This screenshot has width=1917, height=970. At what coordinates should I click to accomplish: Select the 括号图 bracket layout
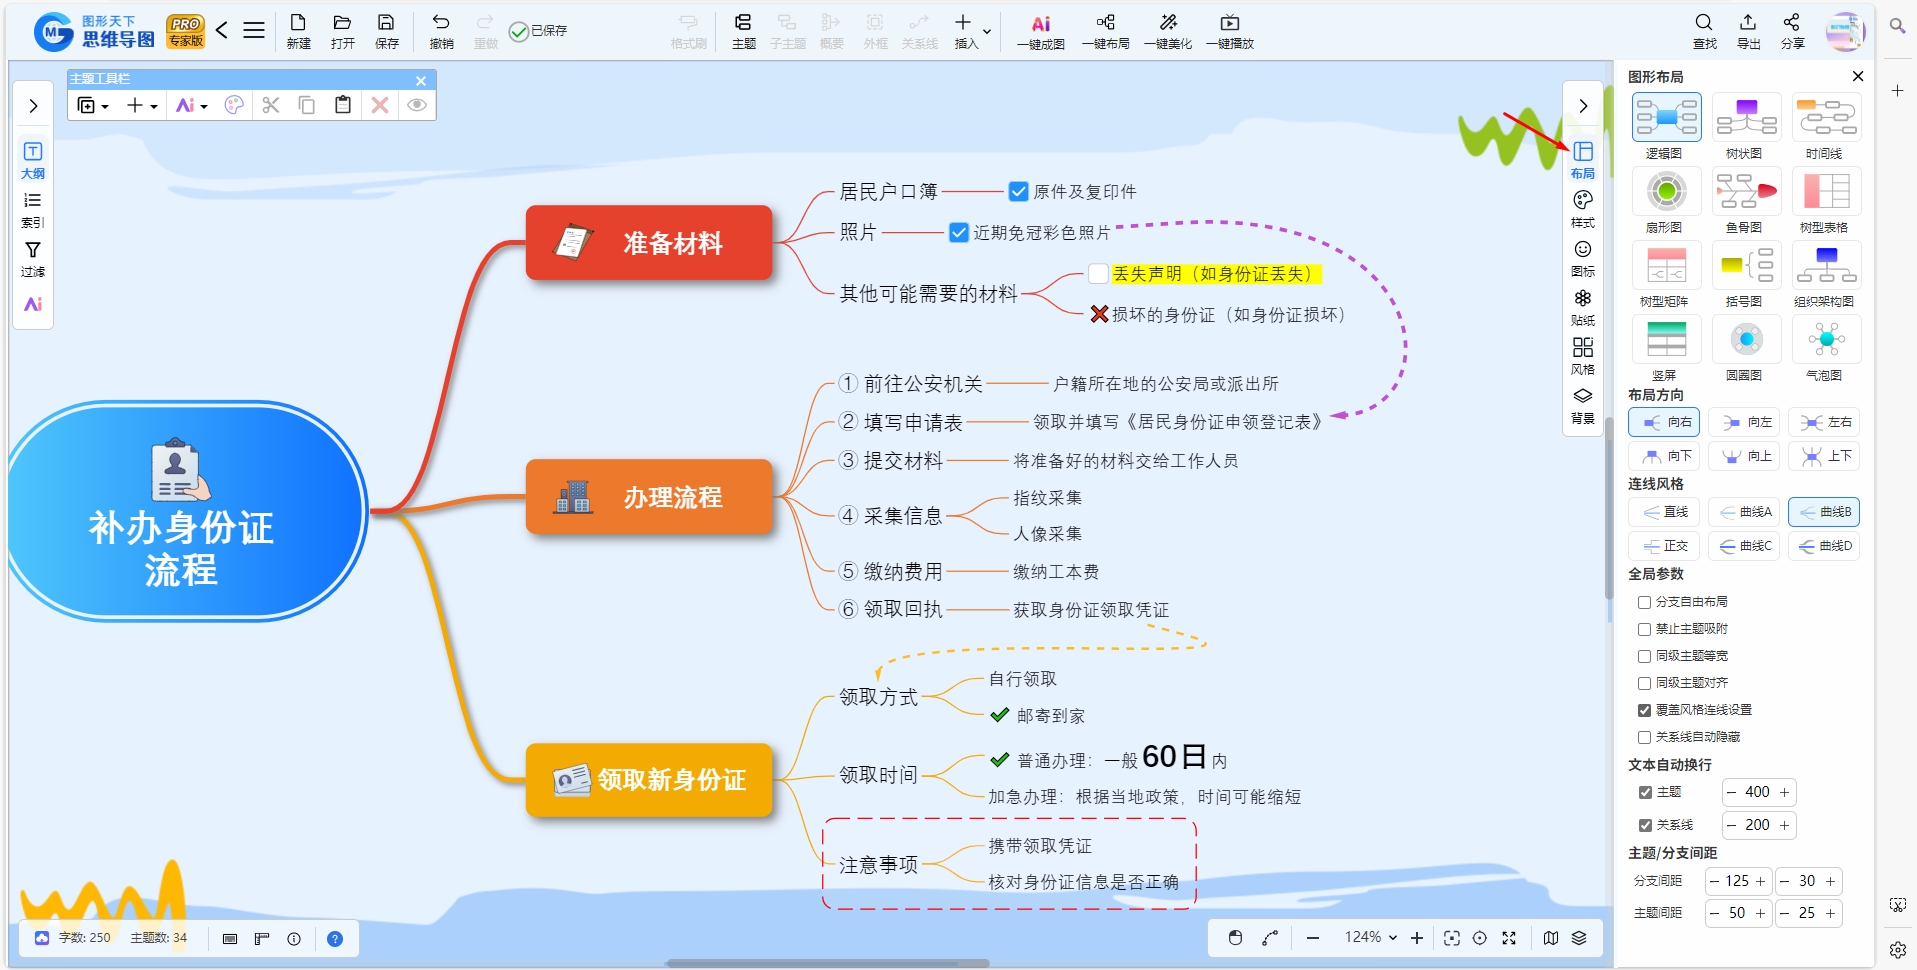pos(1746,275)
